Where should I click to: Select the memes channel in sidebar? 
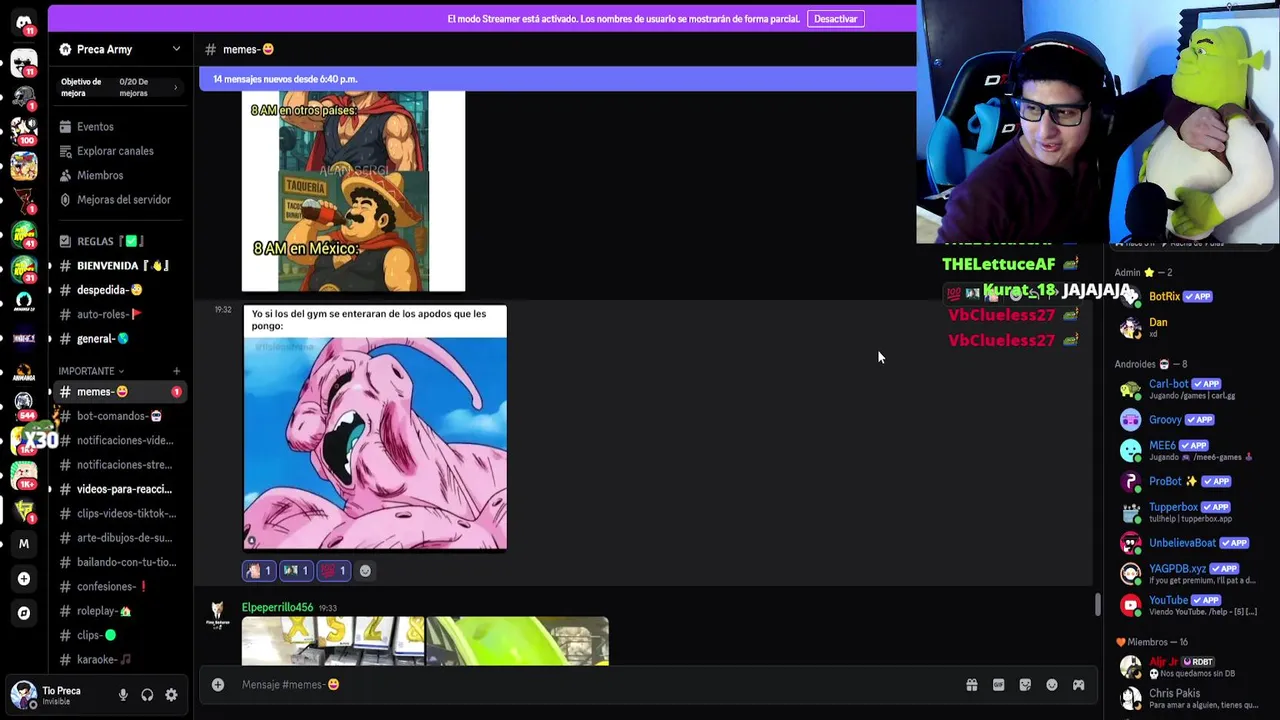120,392
